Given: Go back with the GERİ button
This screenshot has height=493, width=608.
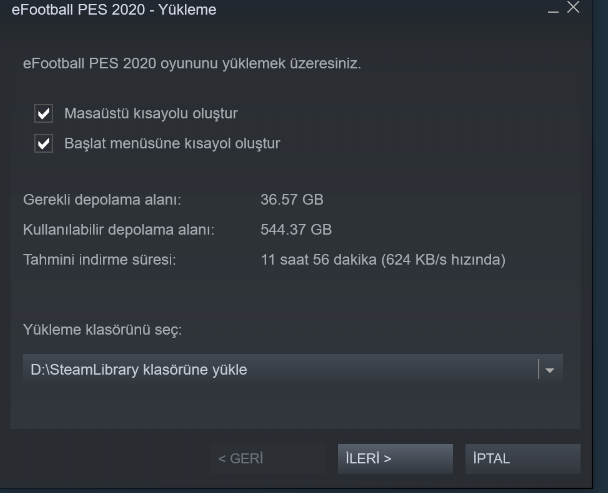Looking at the screenshot, I should coord(268,458).
